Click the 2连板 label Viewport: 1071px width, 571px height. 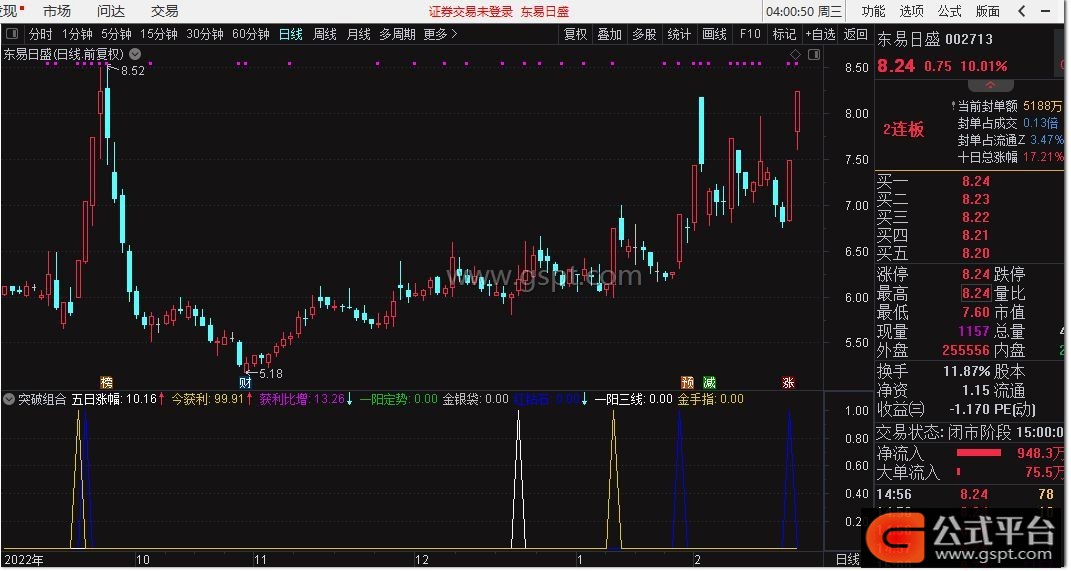click(904, 130)
